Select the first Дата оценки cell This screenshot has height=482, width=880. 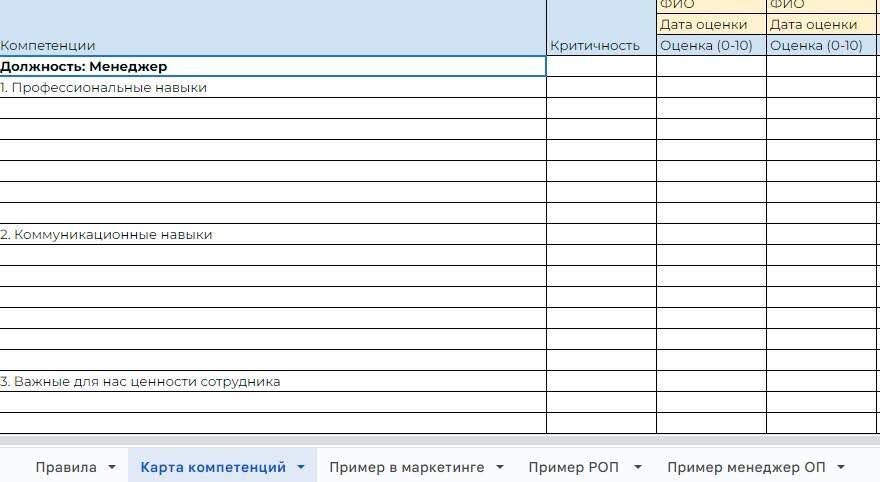(711, 24)
